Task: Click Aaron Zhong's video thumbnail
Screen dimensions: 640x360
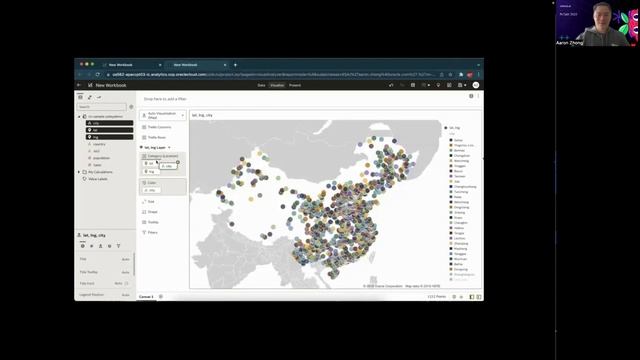Action: (597, 23)
